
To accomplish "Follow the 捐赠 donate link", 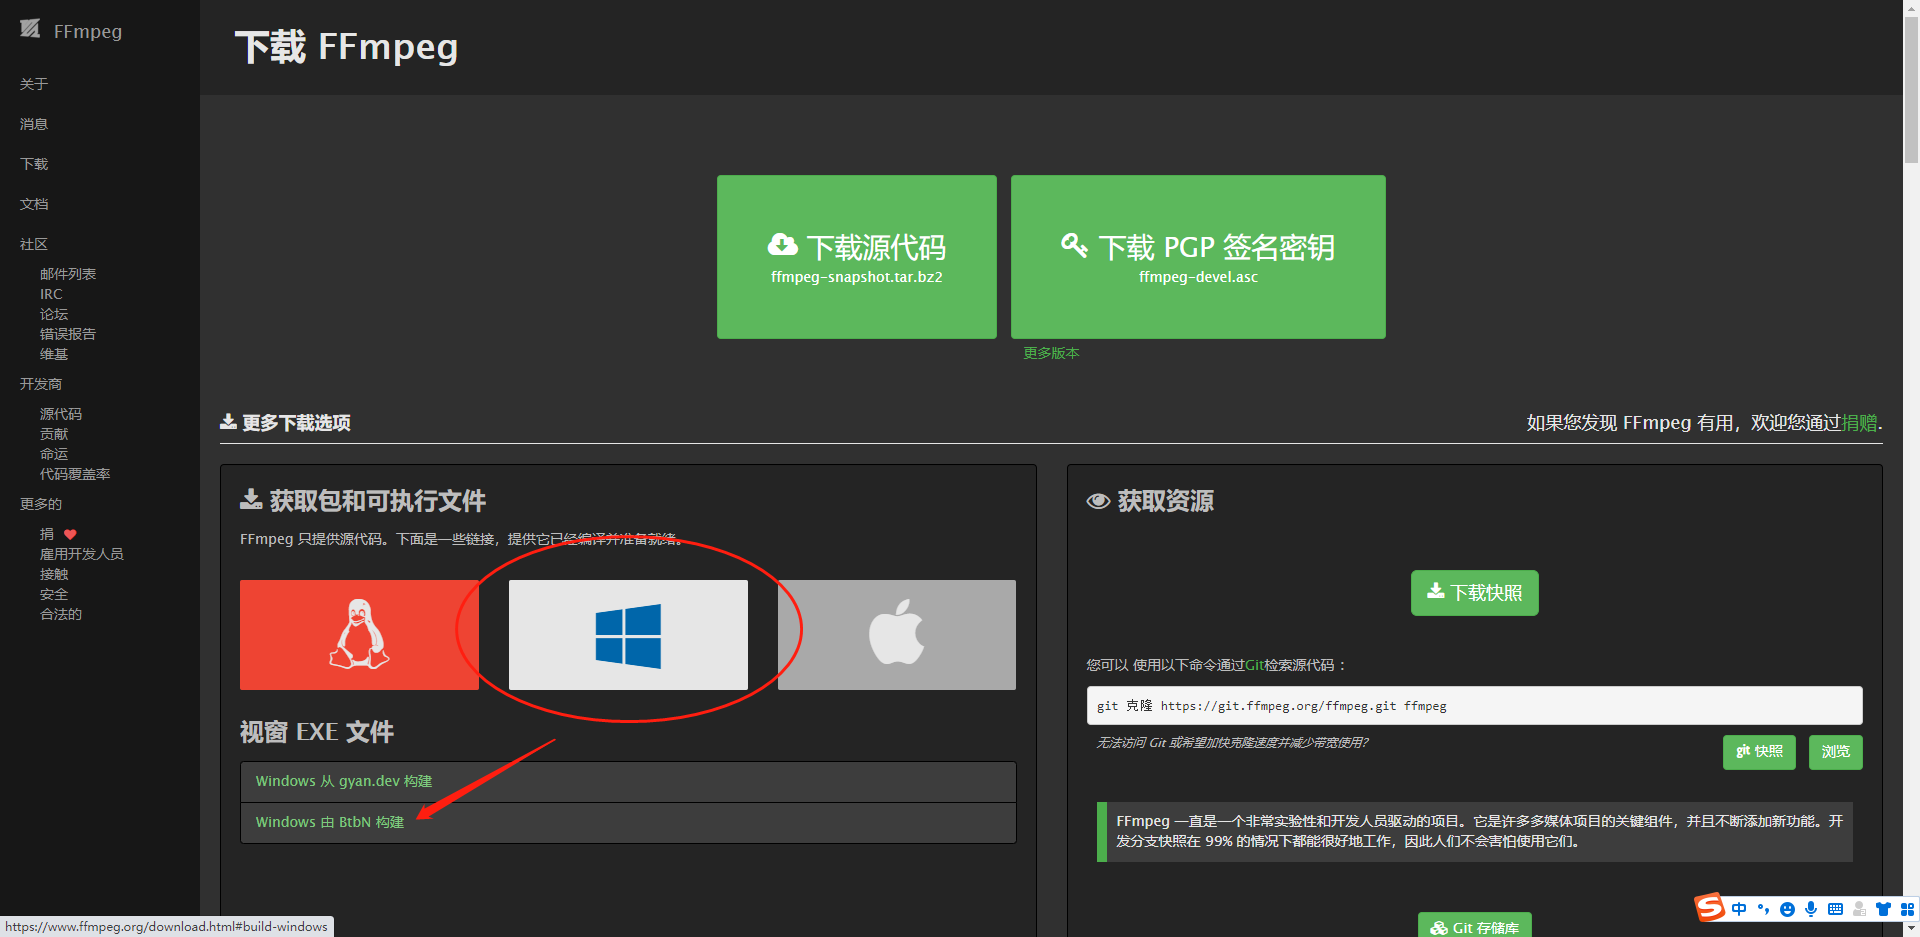I will tap(1859, 423).
